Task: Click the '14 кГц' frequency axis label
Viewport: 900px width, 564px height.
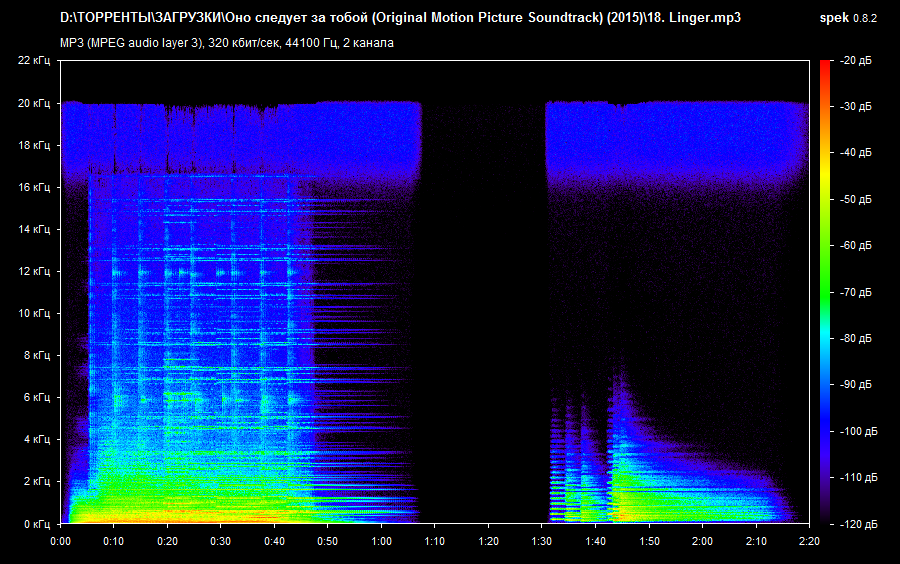Action: coord(34,230)
